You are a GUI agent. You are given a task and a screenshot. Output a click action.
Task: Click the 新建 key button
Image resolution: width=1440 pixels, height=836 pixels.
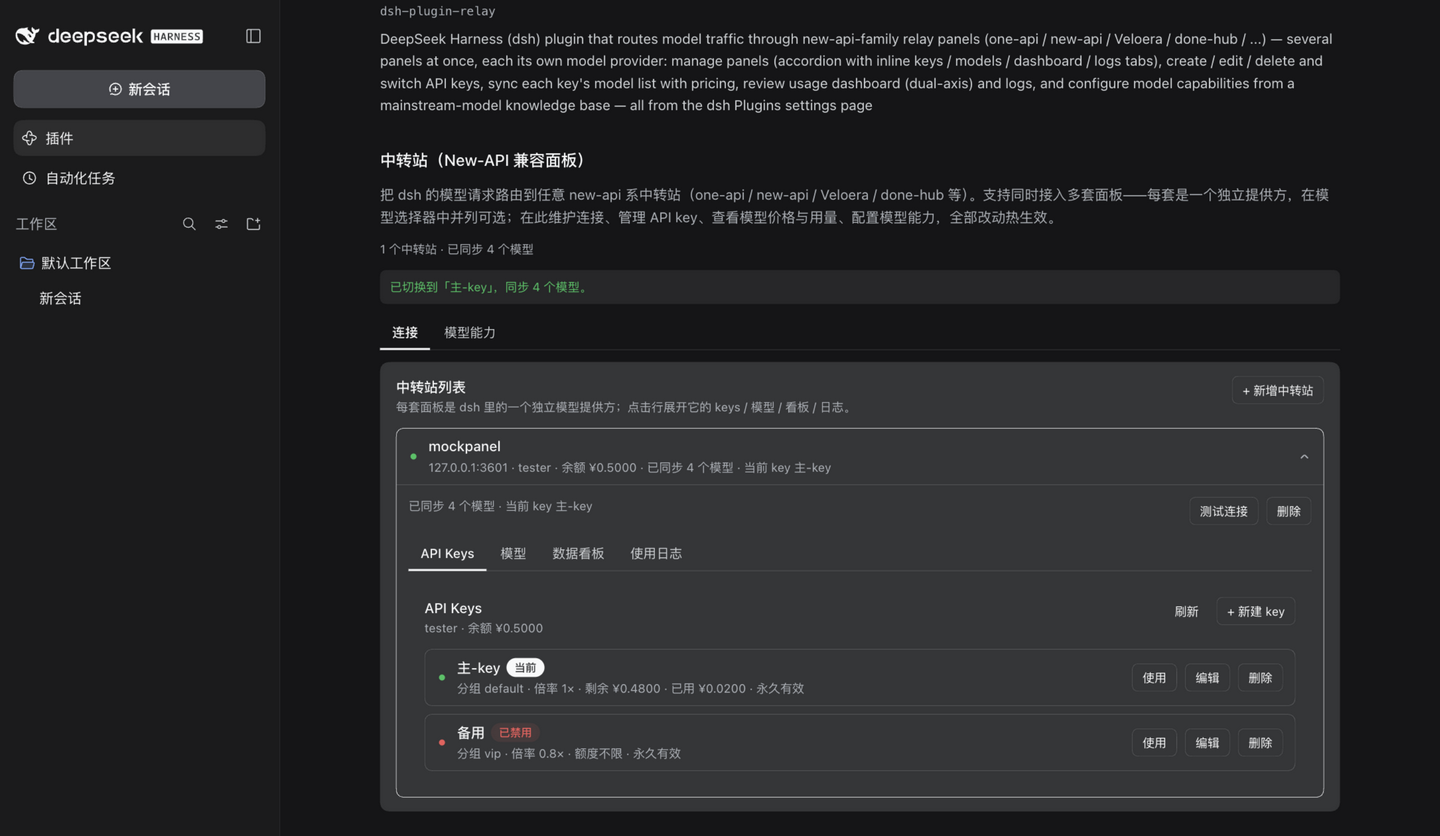[x=1256, y=611]
